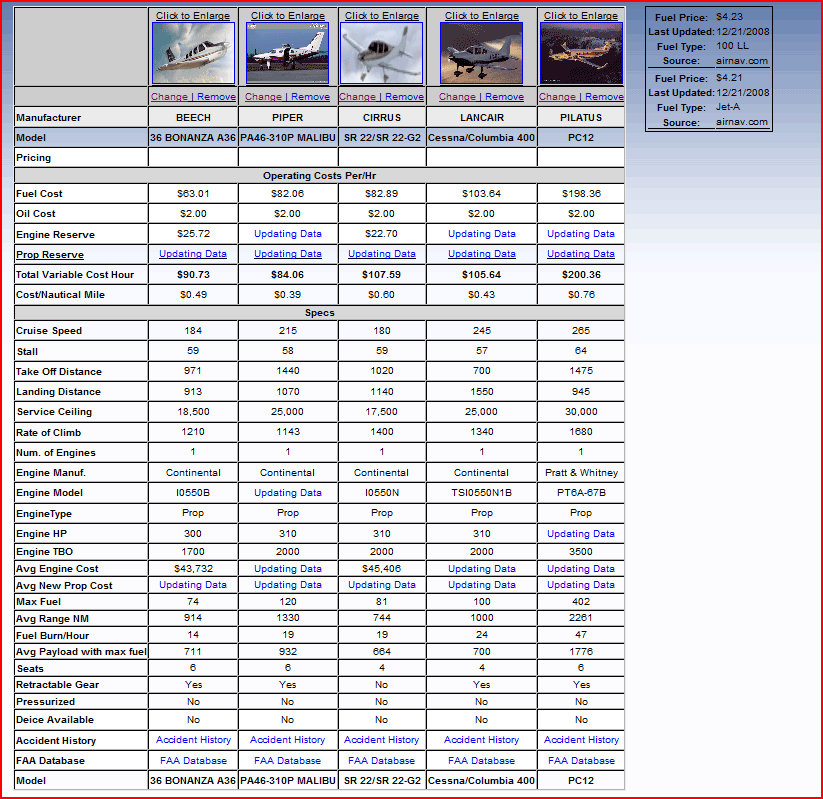823x799 pixels.
Task: View Accident History for Pilatus PC12
Action: [x=581, y=740]
